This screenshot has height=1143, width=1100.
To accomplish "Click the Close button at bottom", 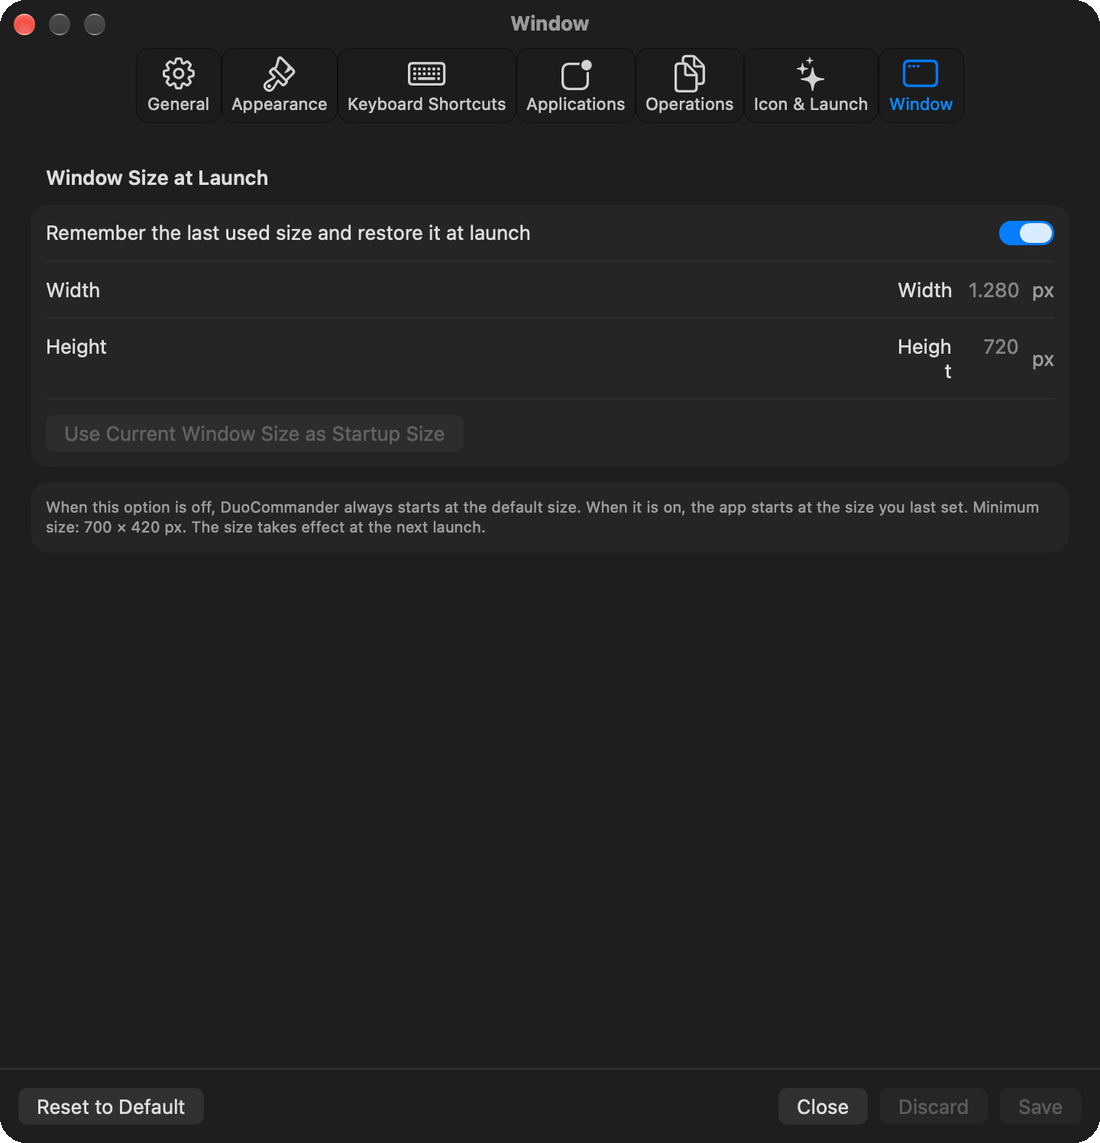I will tap(822, 1107).
